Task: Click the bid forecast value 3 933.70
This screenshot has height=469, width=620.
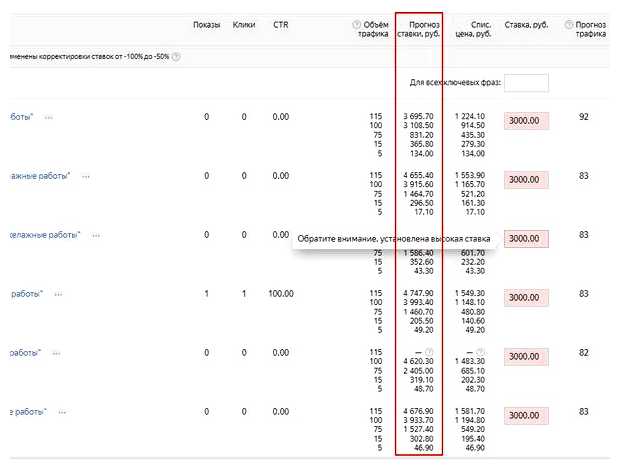Action: coord(418,420)
